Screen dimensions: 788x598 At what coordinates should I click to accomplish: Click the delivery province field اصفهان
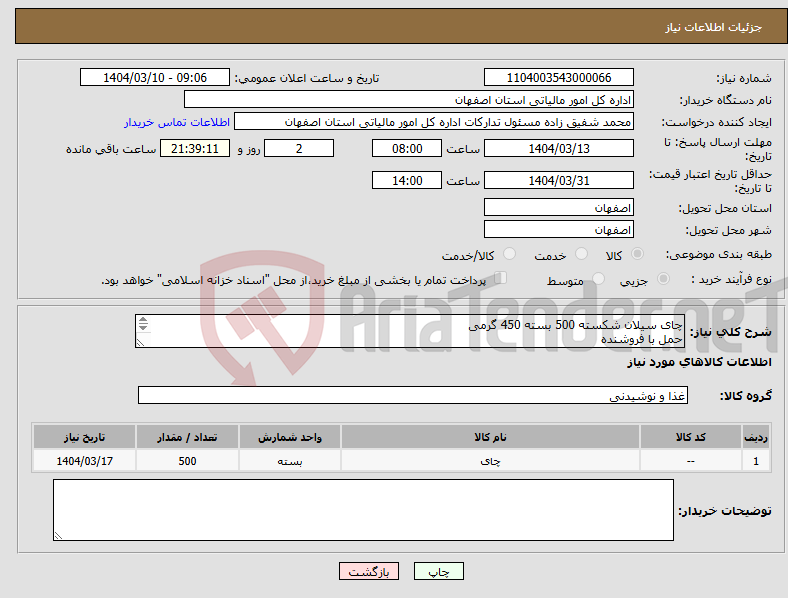(559, 208)
